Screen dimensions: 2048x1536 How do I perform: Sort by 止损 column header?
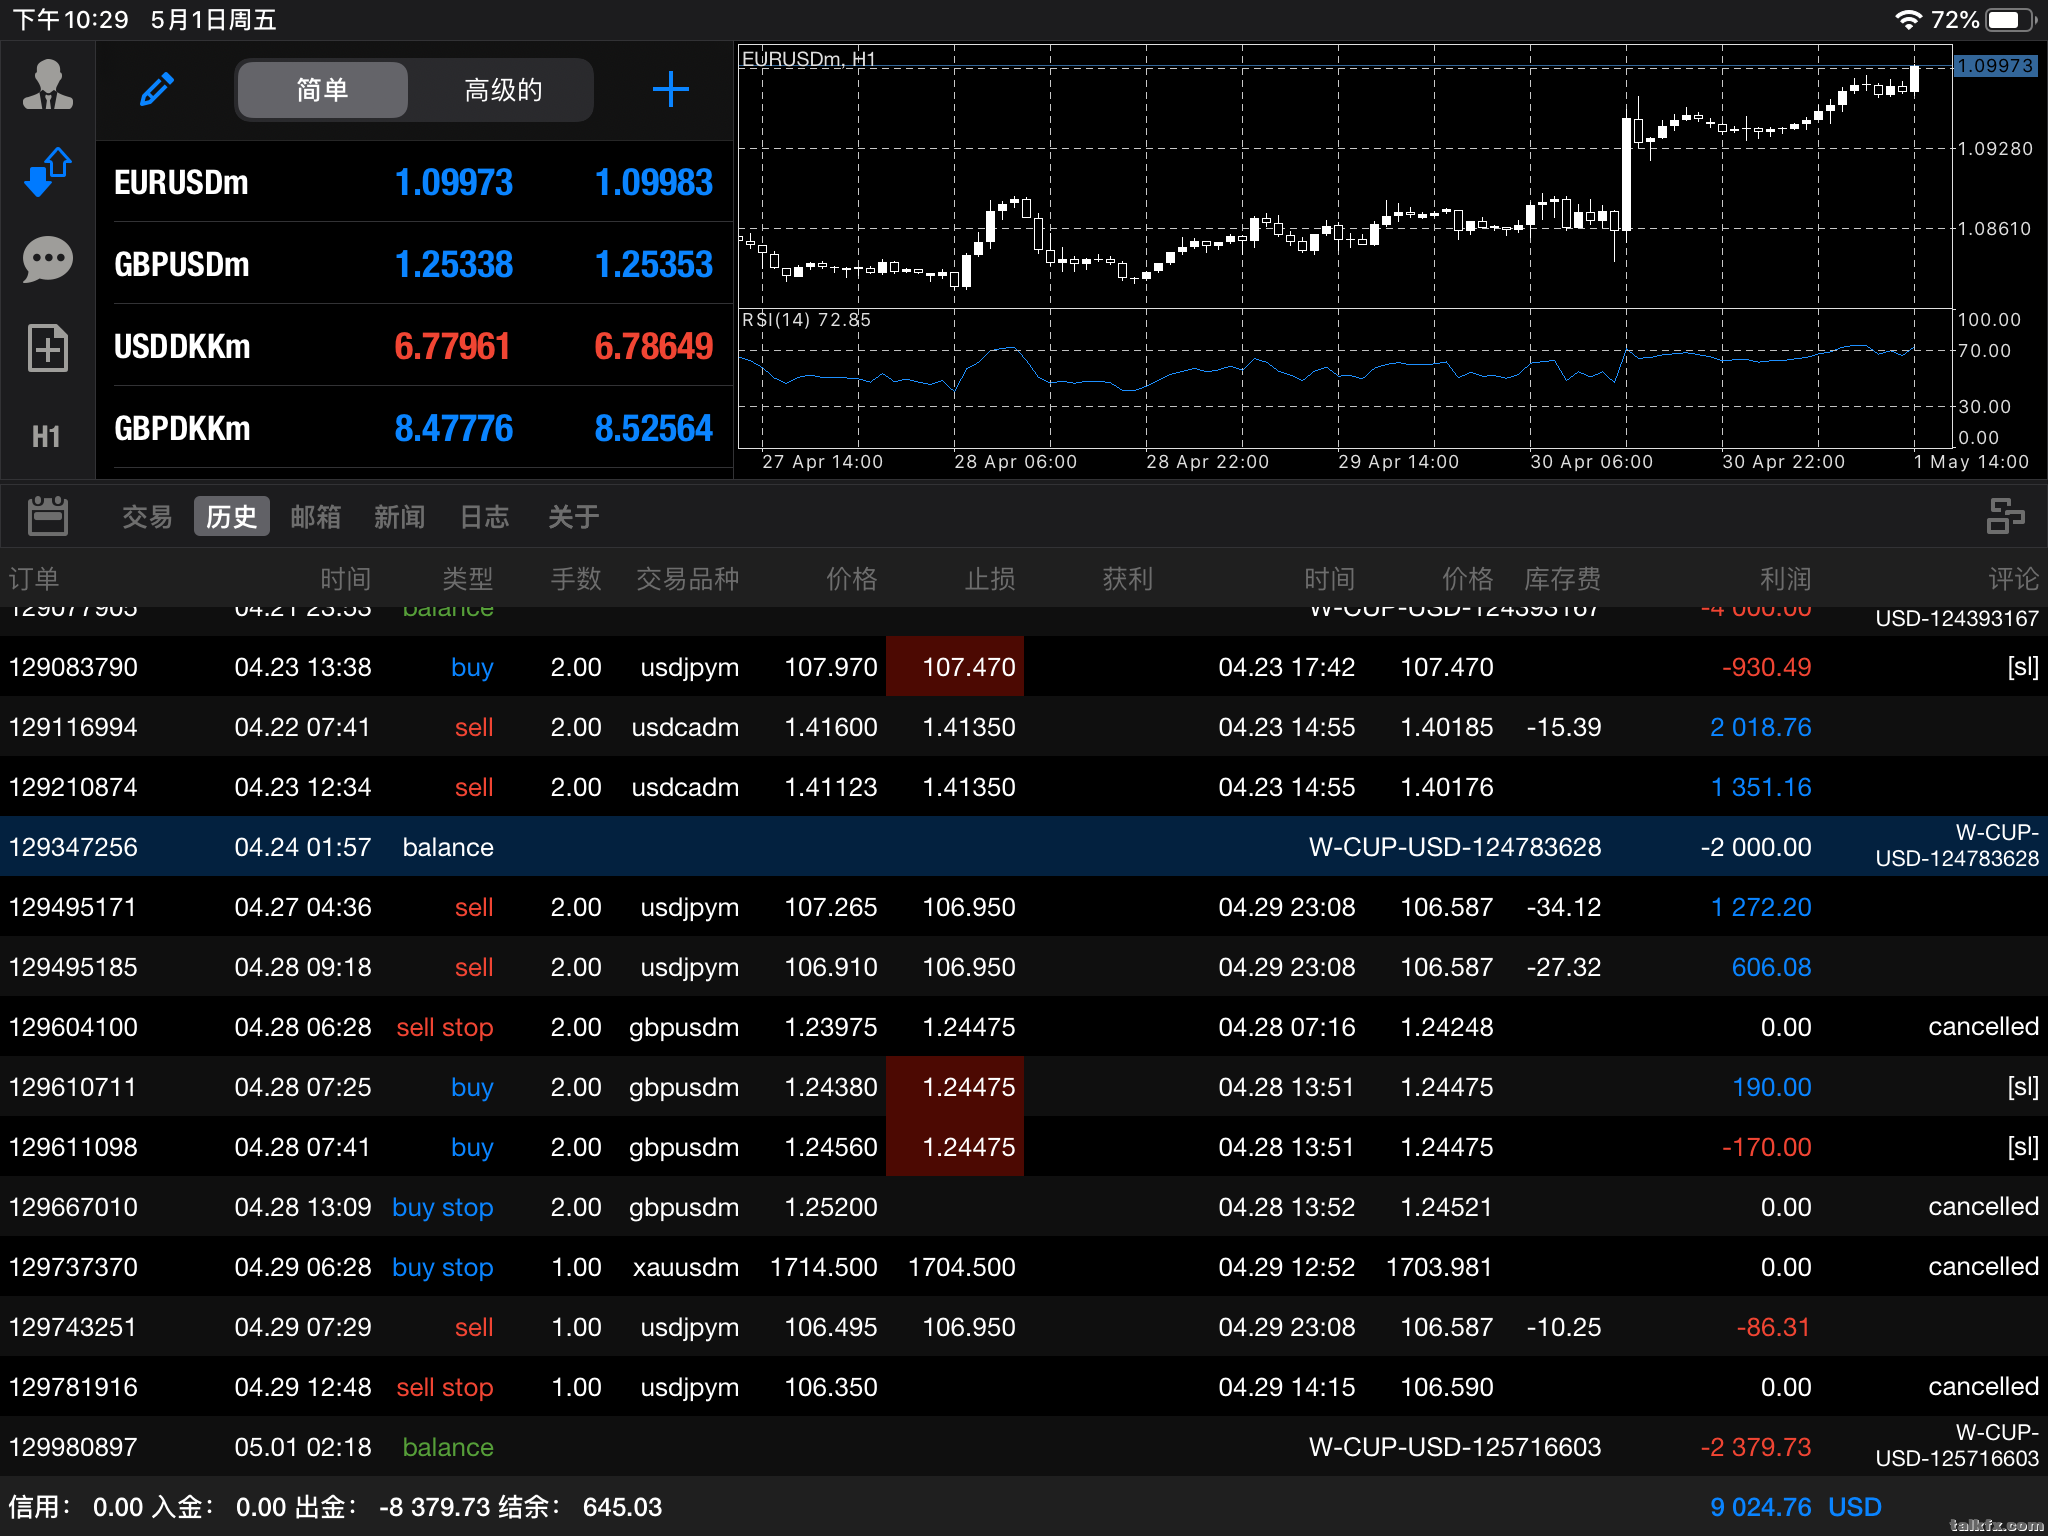coord(989,578)
